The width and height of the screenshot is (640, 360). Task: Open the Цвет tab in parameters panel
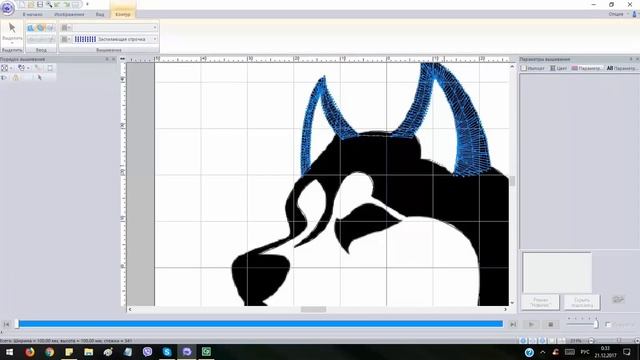click(x=558, y=68)
